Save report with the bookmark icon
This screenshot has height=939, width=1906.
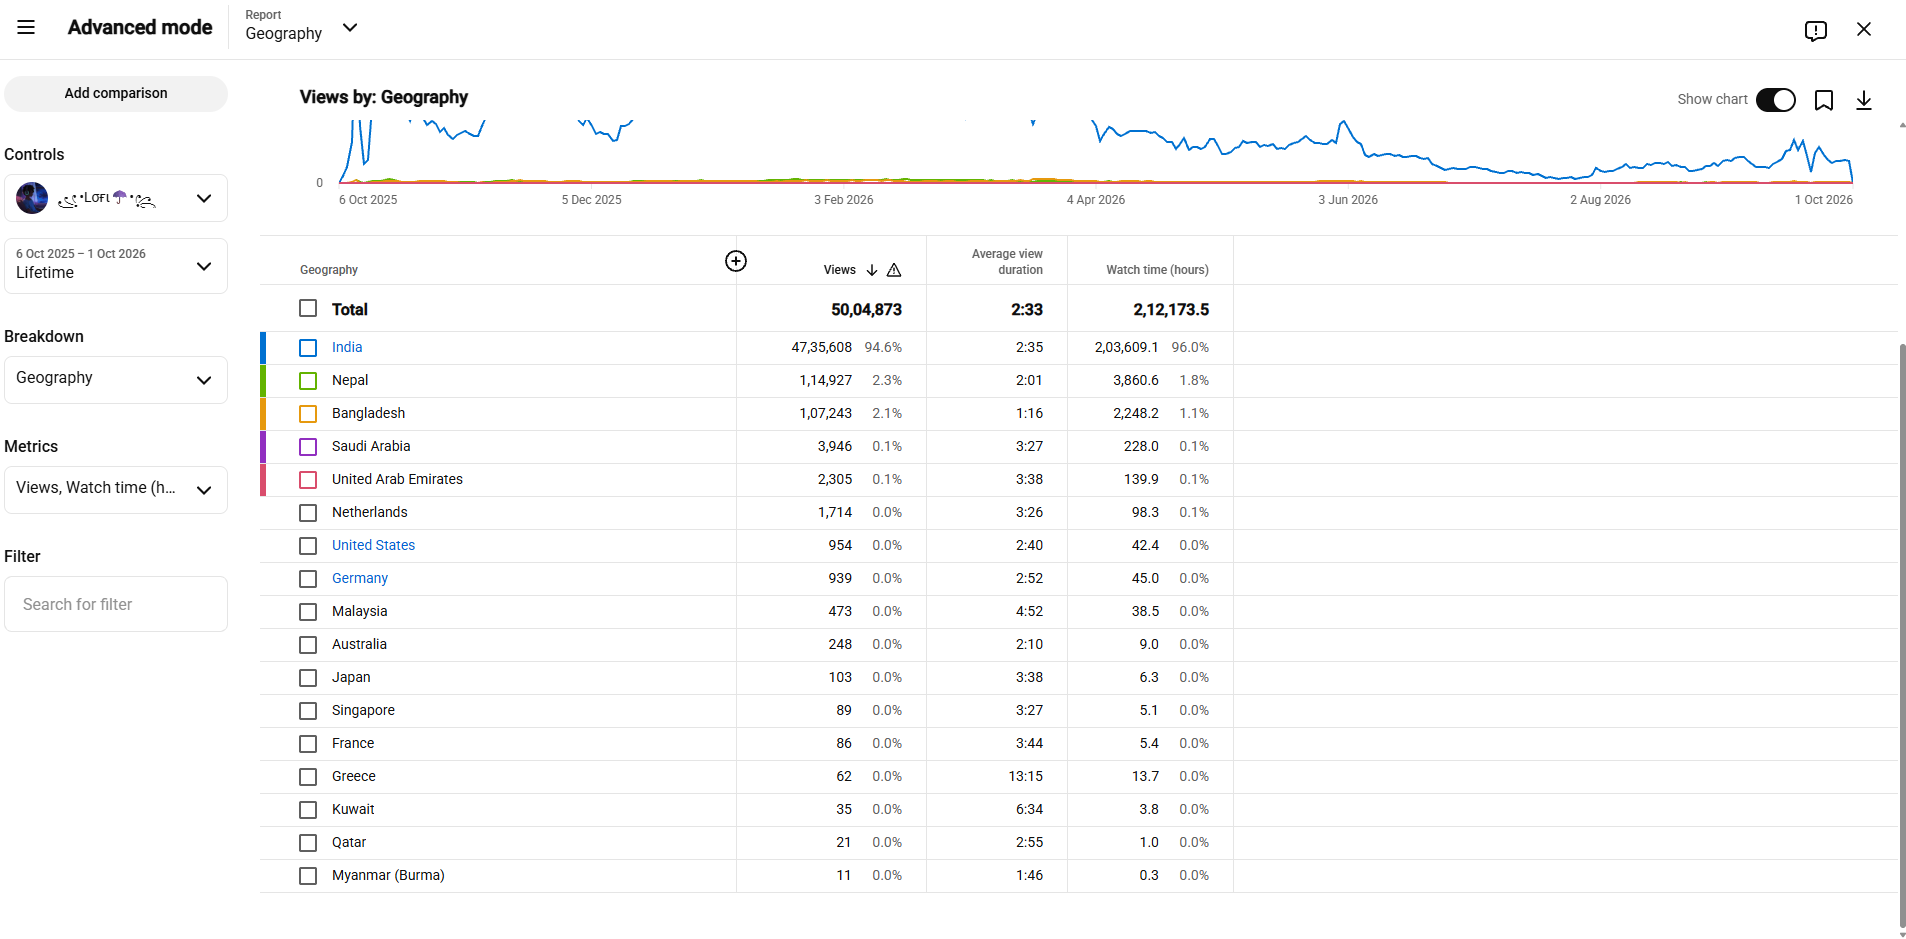(1824, 100)
